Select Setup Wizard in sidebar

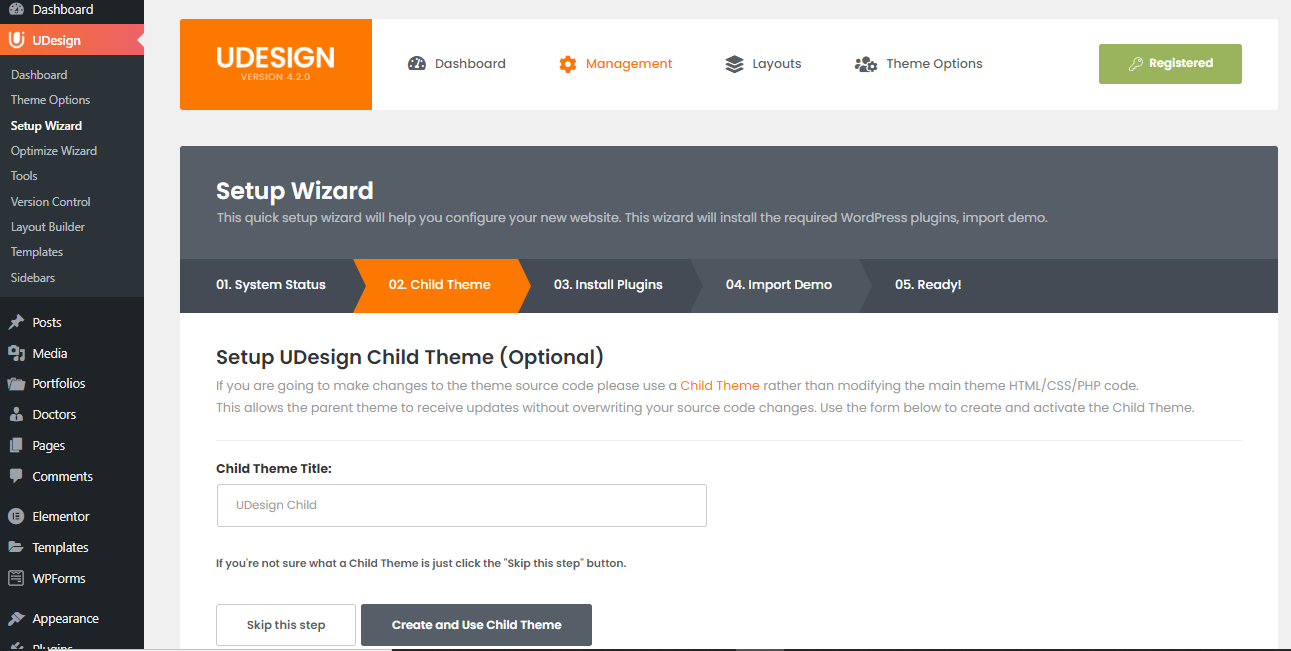tap(46, 126)
